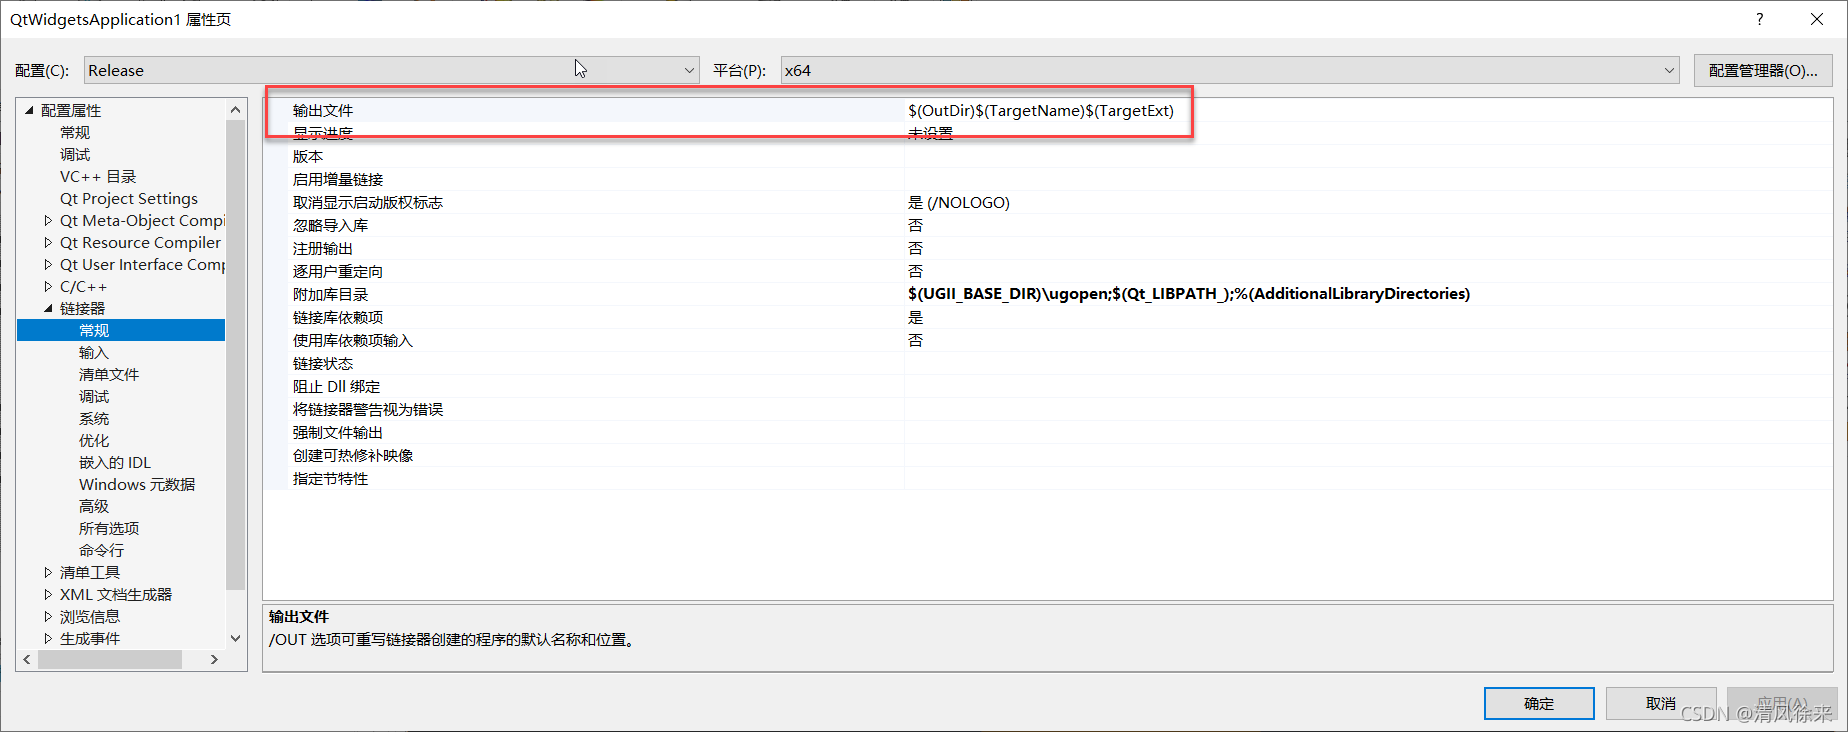Collapse the 链接器 tree node
The width and height of the screenshot is (1848, 732).
click(x=48, y=308)
